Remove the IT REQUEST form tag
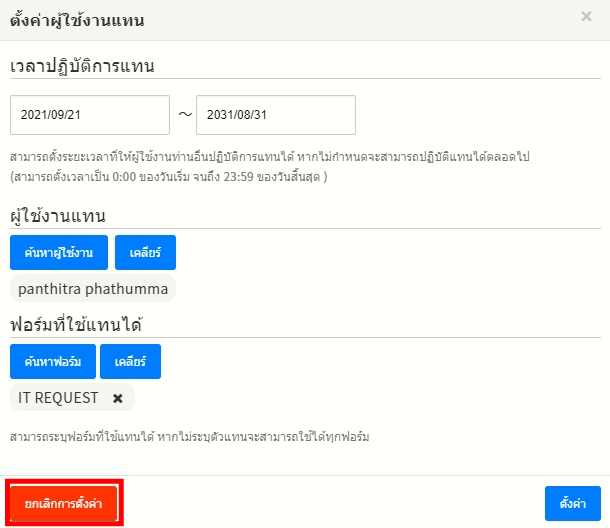The height and width of the screenshot is (528, 610). [x=118, y=398]
